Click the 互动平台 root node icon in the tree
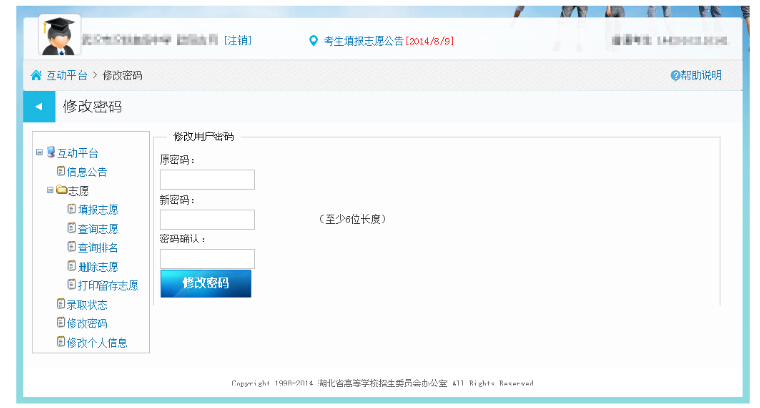The width and height of the screenshot is (760, 408). (51, 153)
